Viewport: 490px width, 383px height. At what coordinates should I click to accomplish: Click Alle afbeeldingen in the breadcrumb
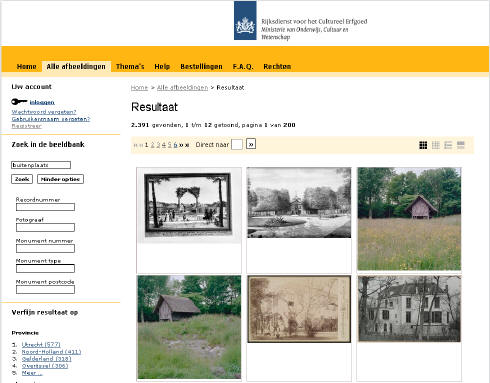(182, 87)
